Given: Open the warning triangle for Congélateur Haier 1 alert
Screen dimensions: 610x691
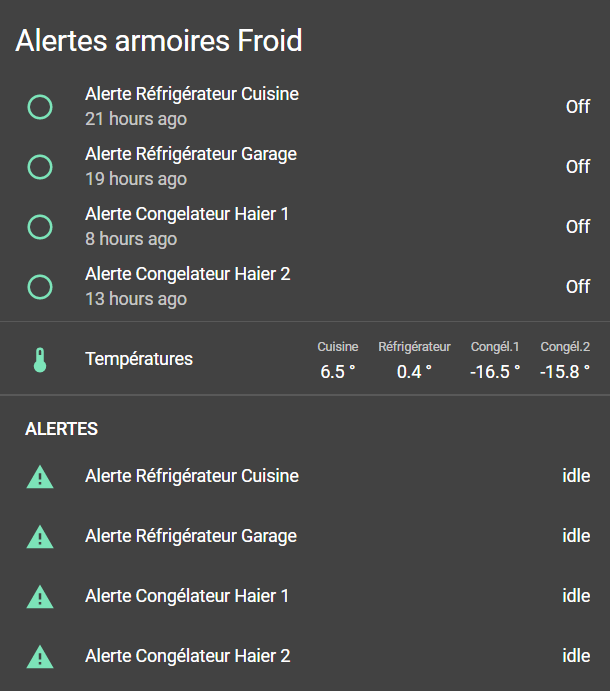Looking at the screenshot, I should [x=40, y=597].
